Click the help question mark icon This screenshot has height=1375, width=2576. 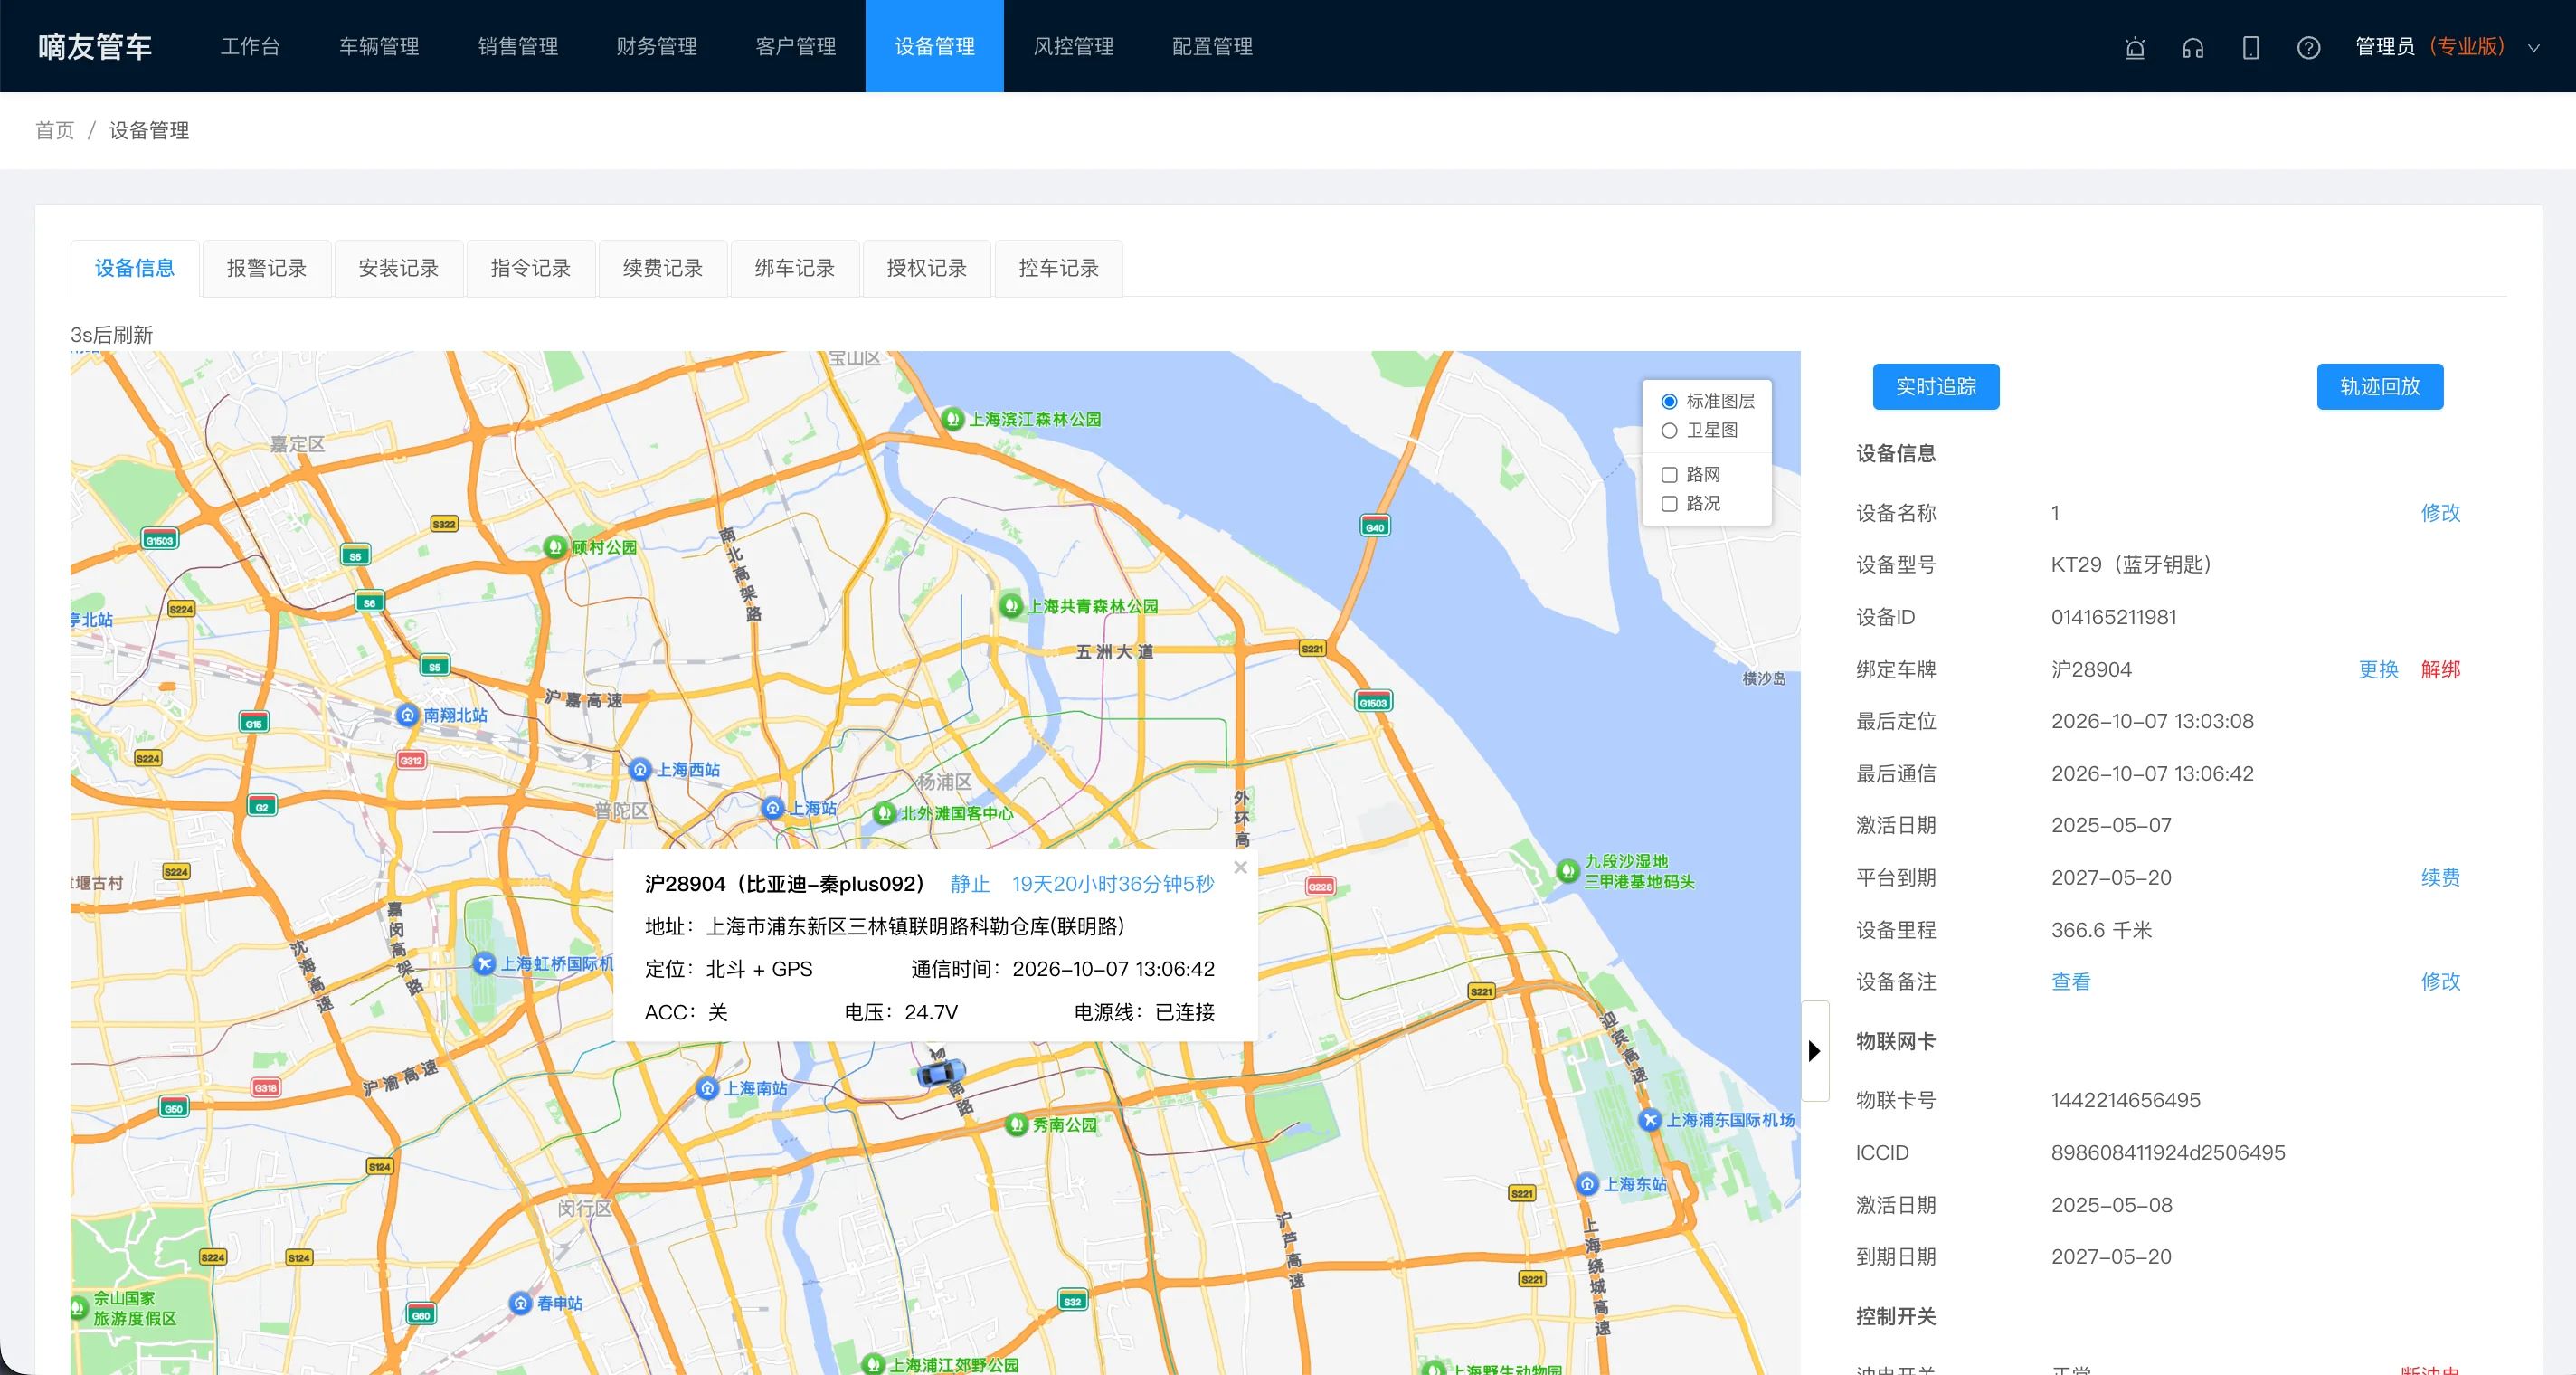pyautogui.click(x=2309, y=47)
